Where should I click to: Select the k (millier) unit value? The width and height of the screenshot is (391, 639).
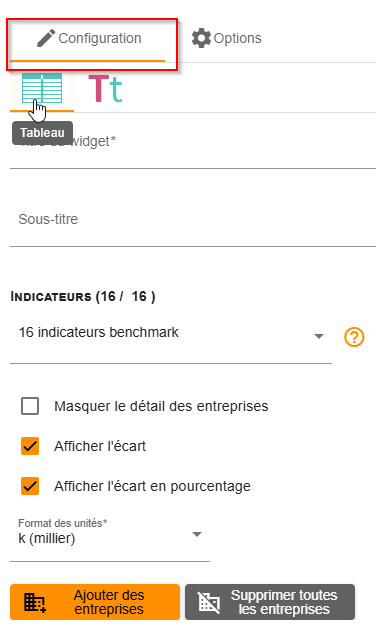coord(47,539)
